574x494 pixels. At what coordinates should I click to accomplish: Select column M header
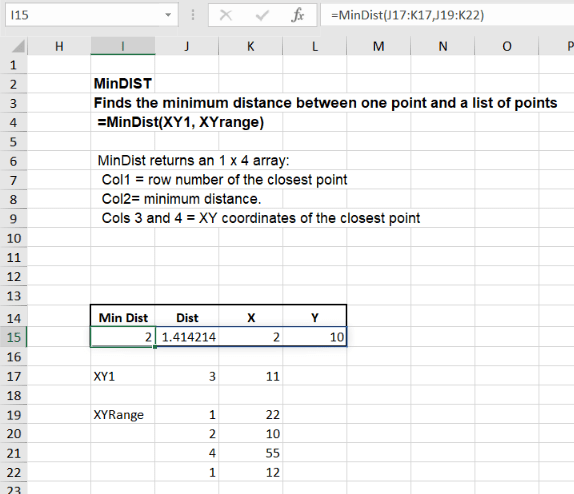(x=379, y=46)
